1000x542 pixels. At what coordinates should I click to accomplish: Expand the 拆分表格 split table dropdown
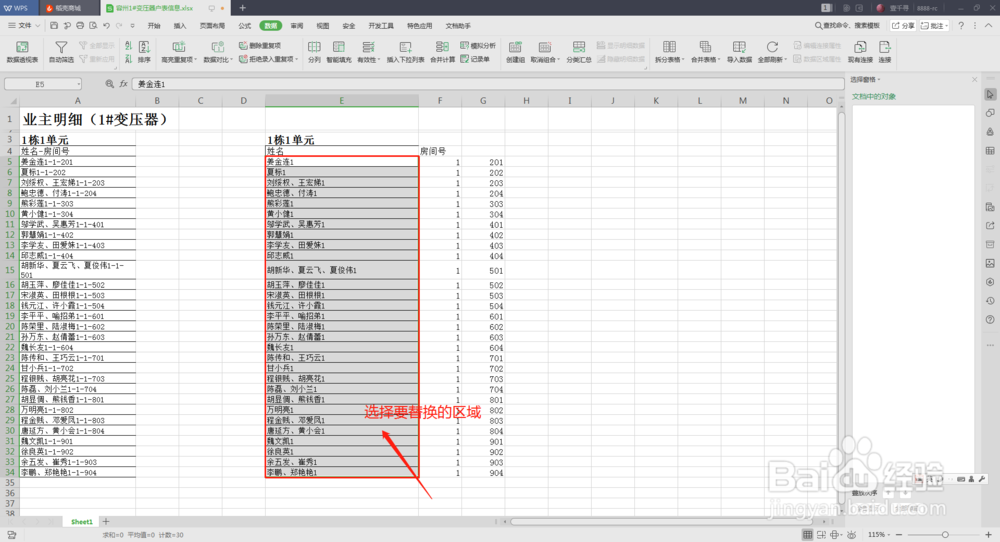coord(684,60)
